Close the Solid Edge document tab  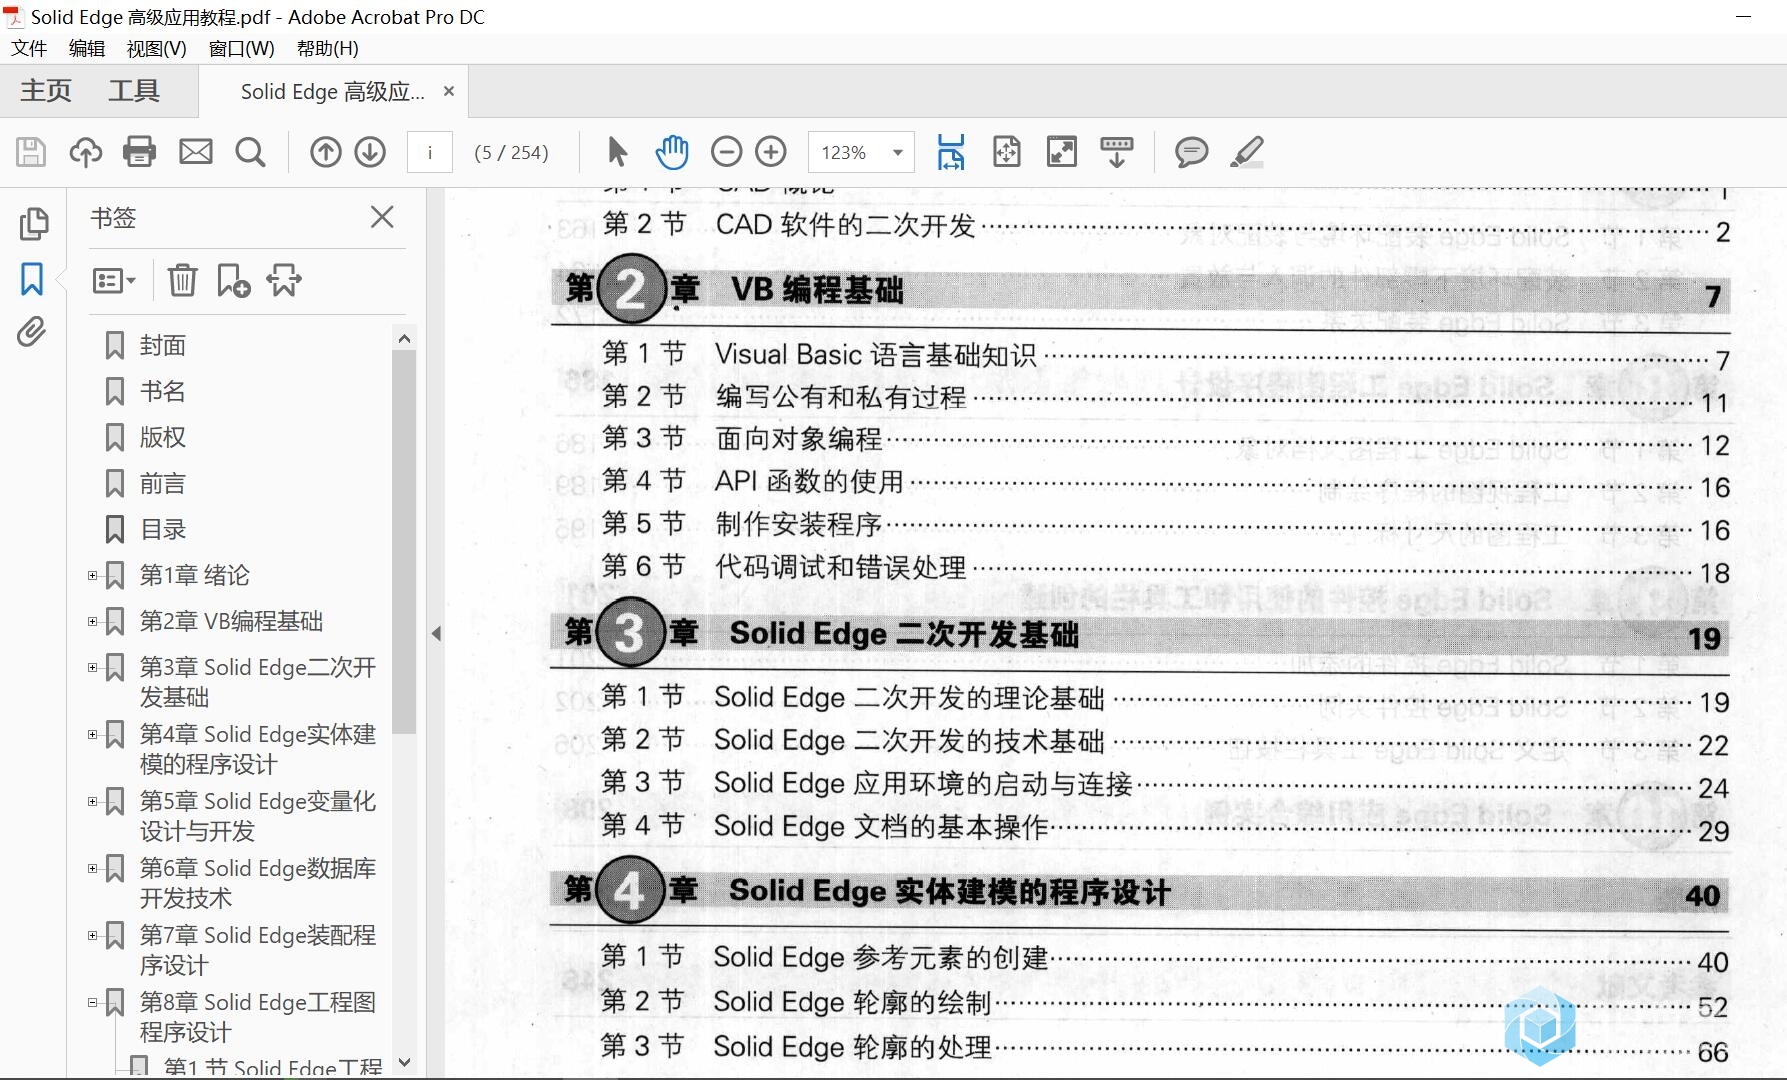click(x=449, y=91)
